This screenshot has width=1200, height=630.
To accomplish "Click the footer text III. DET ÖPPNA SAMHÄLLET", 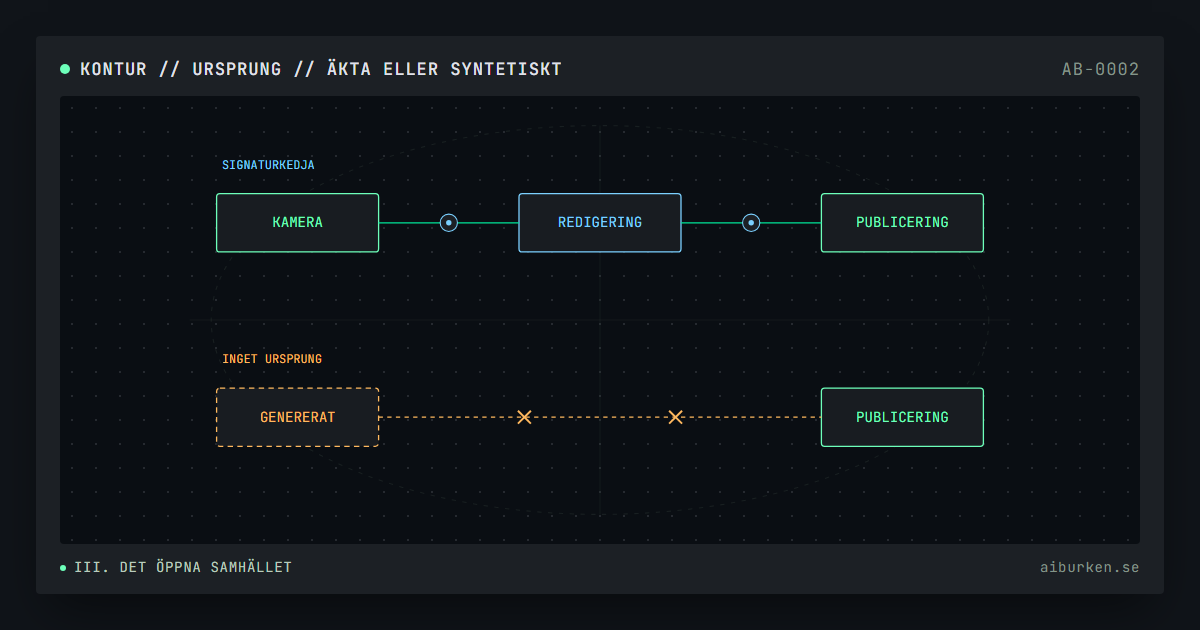I will pyautogui.click(x=183, y=568).
